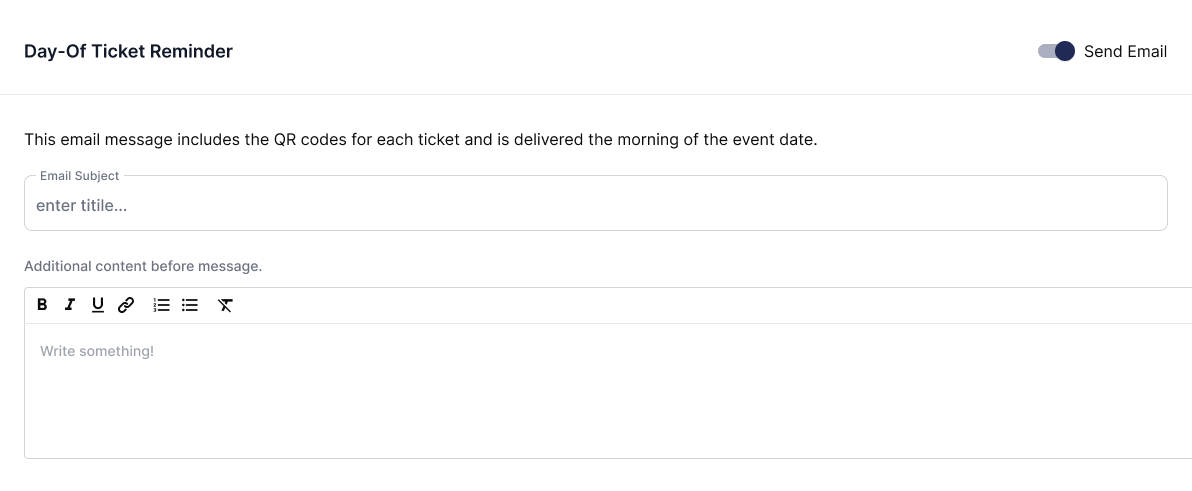The image size is (1192, 491).
Task: Click the grey track of the Send Email switch
Action: click(1046, 51)
